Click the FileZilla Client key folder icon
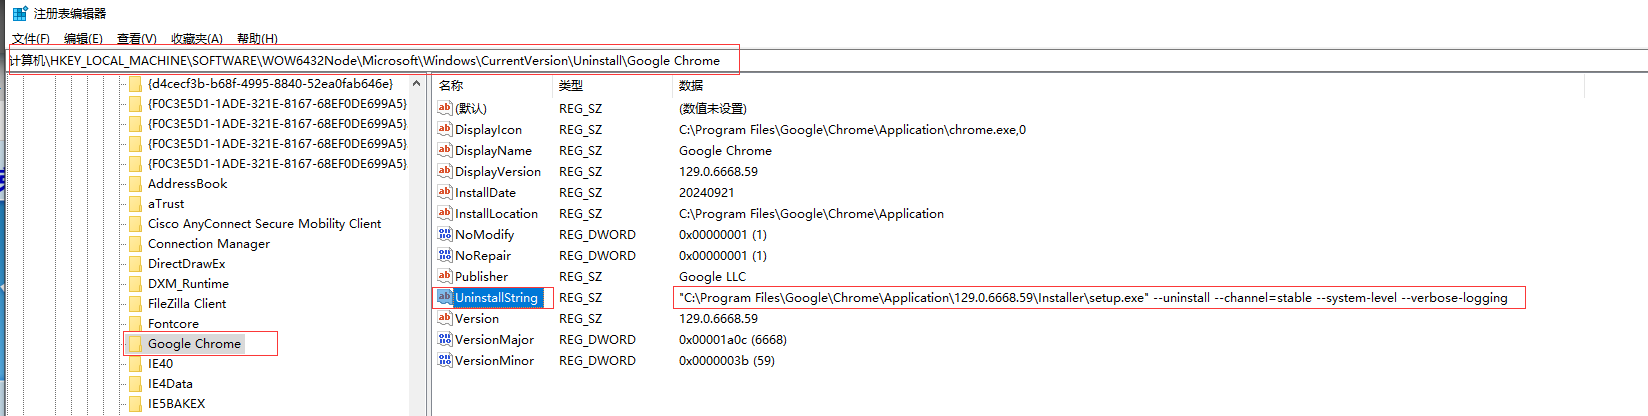1648x416 pixels. (135, 304)
